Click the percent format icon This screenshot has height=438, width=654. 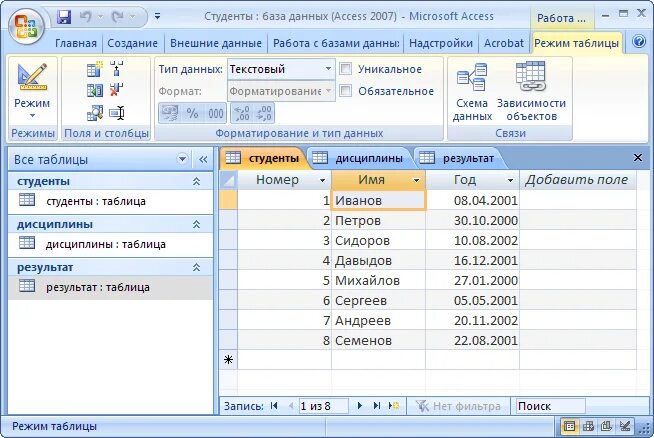[192, 113]
